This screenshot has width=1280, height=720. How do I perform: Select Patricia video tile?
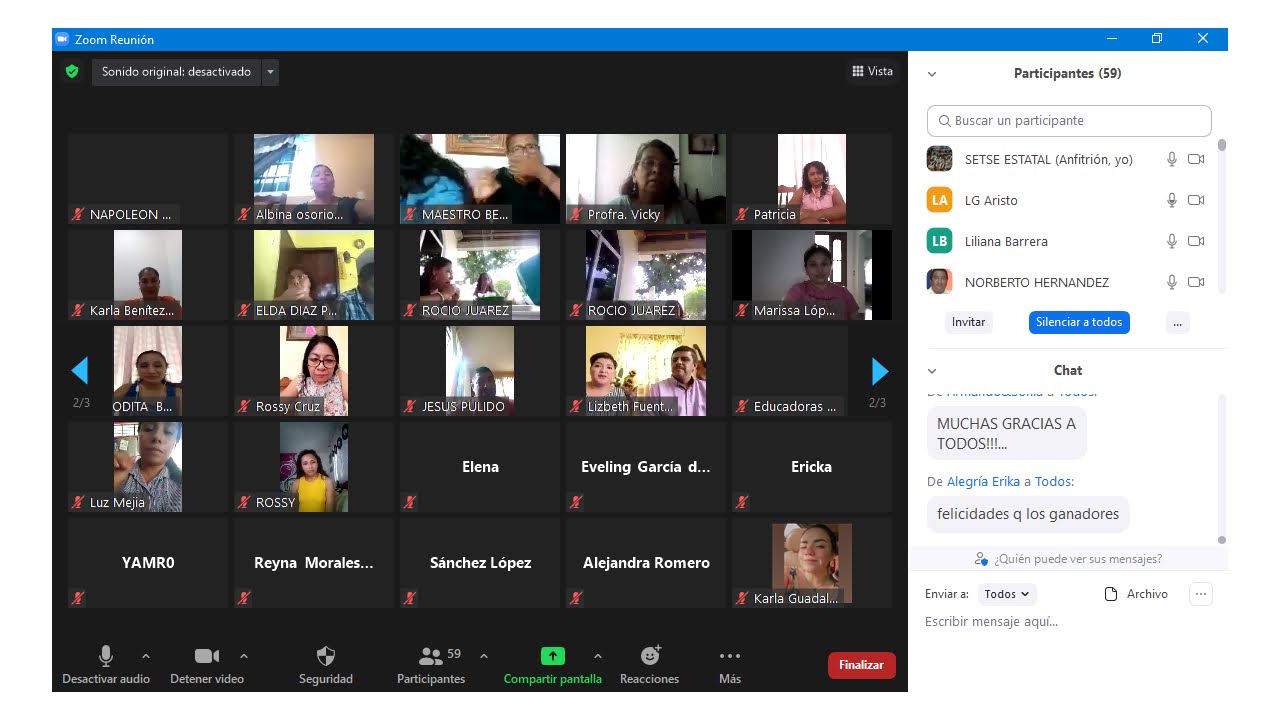(812, 179)
